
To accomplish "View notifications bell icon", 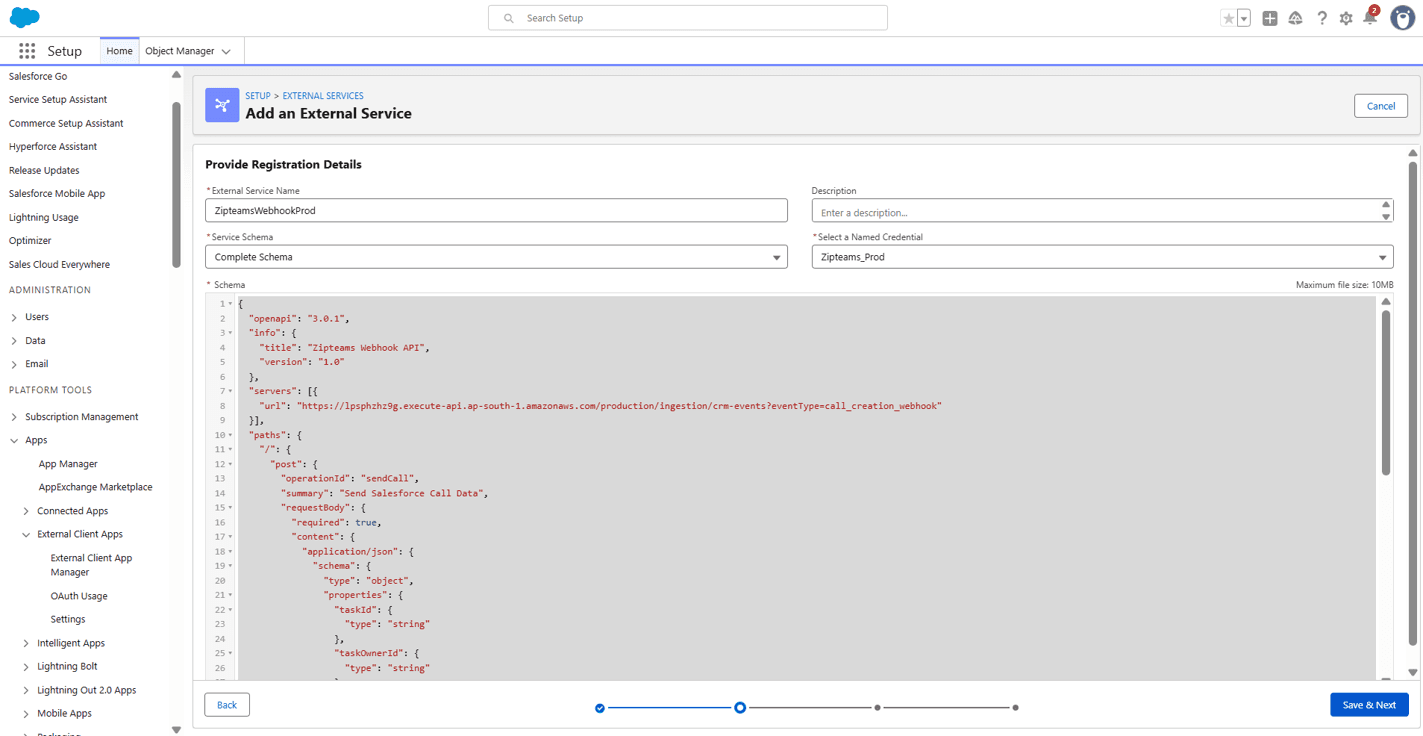I will tap(1370, 17).
